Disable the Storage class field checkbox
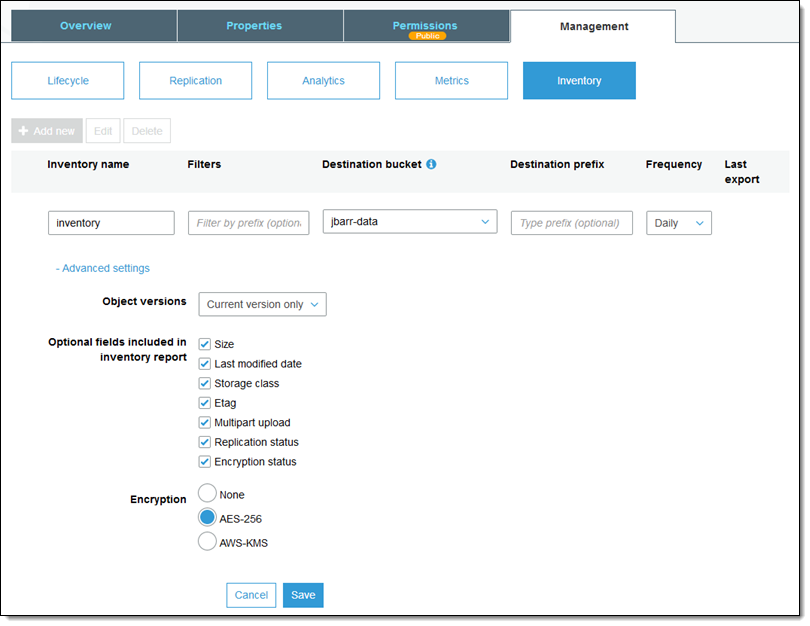The image size is (810, 626). pyautogui.click(x=205, y=383)
